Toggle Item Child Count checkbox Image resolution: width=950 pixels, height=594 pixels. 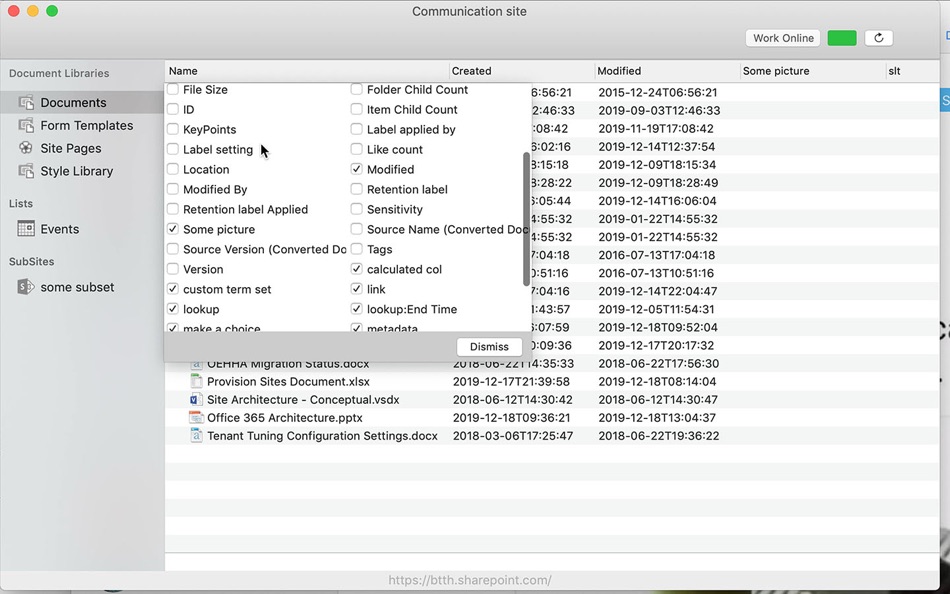356,109
